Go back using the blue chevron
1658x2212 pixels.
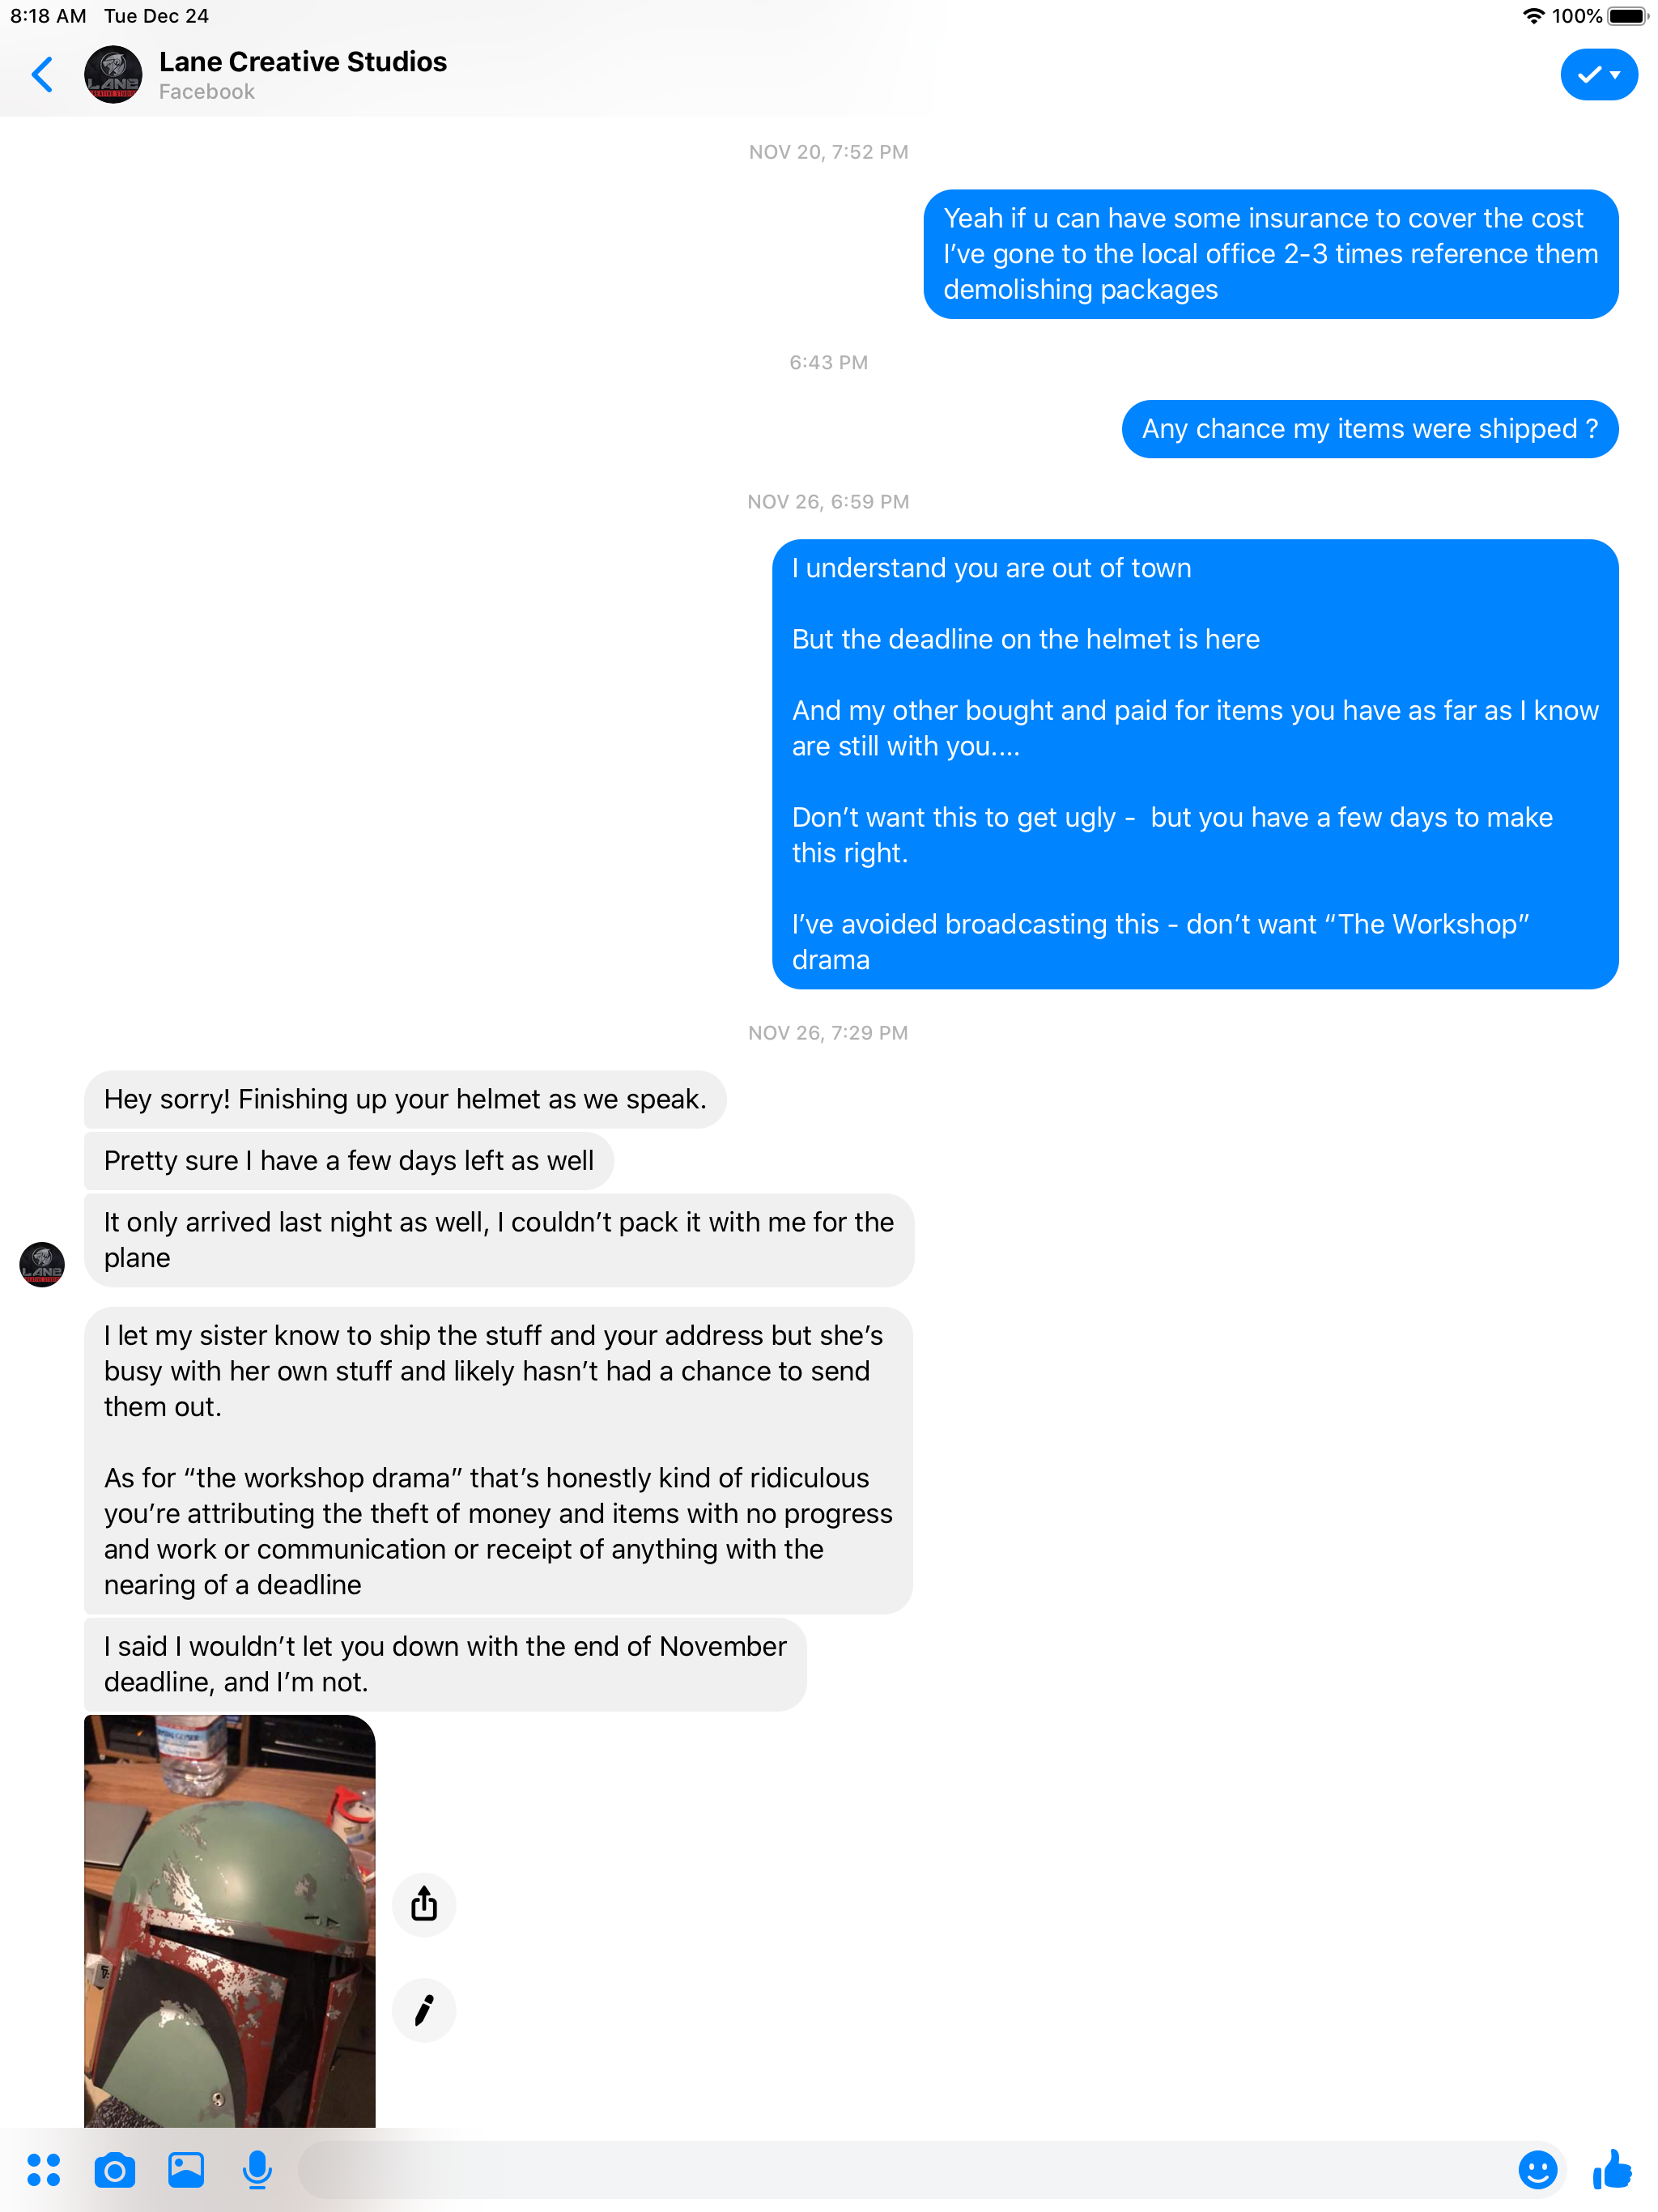pos(42,75)
